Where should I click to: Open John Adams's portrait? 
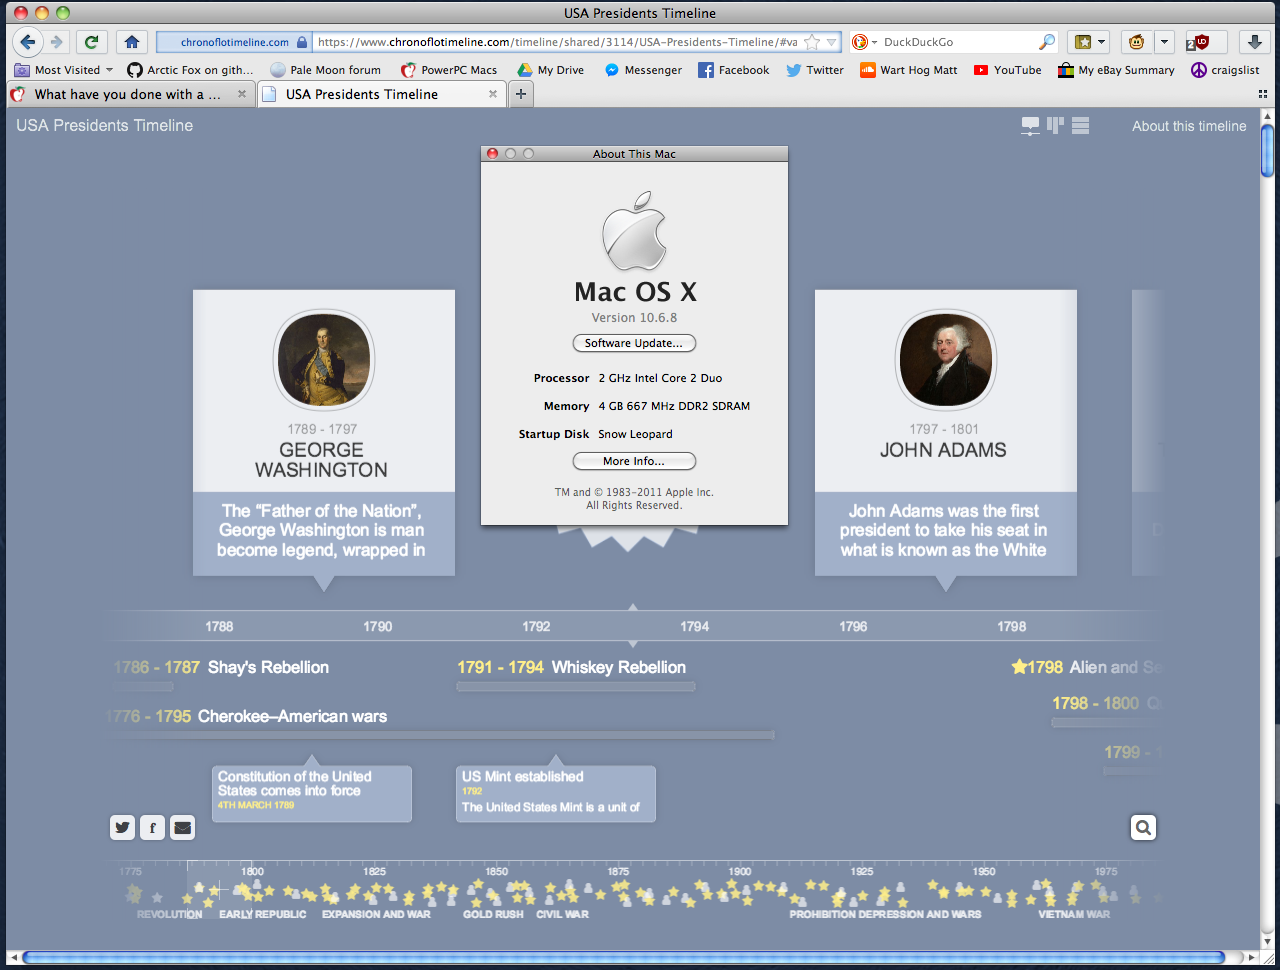(x=946, y=360)
